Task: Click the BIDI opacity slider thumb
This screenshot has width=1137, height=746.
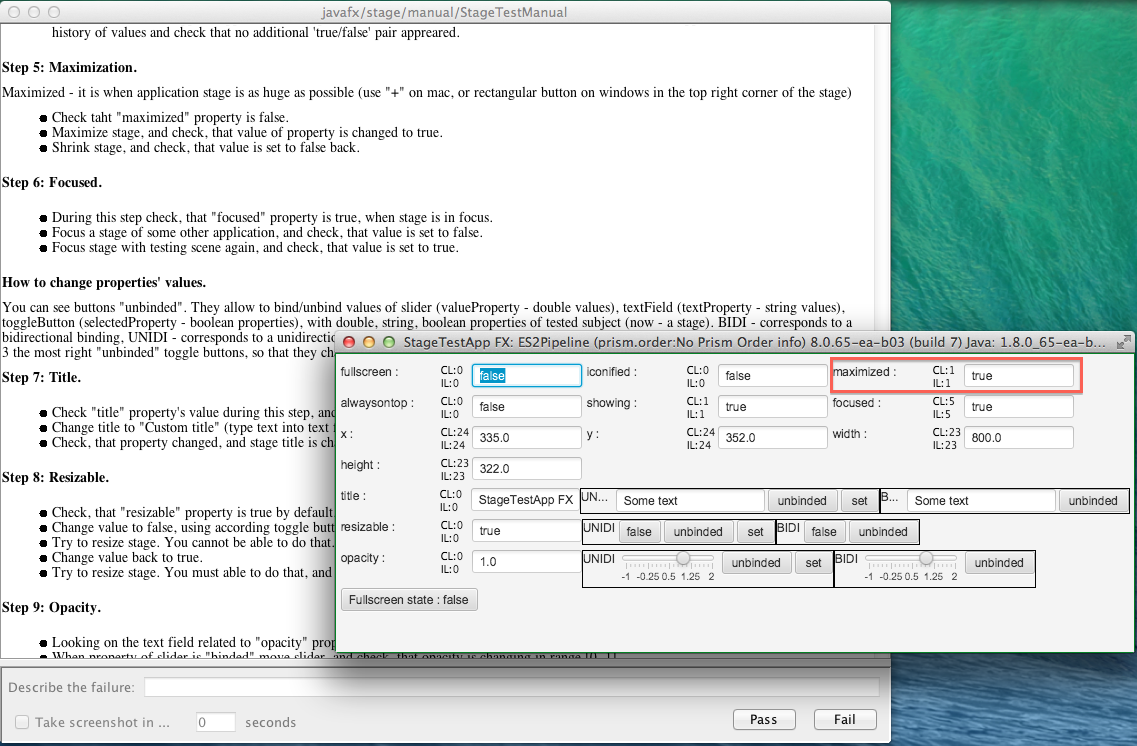Action: [x=926, y=558]
